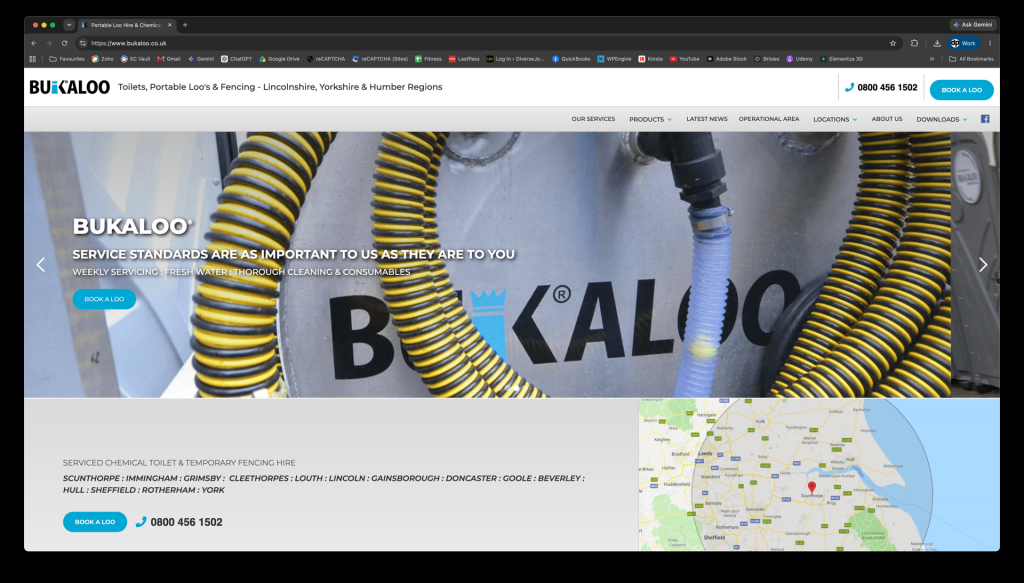1024x583 pixels.
Task: Open the reCAPTCHA (Sites) bookmark
Action: [x=379, y=59]
